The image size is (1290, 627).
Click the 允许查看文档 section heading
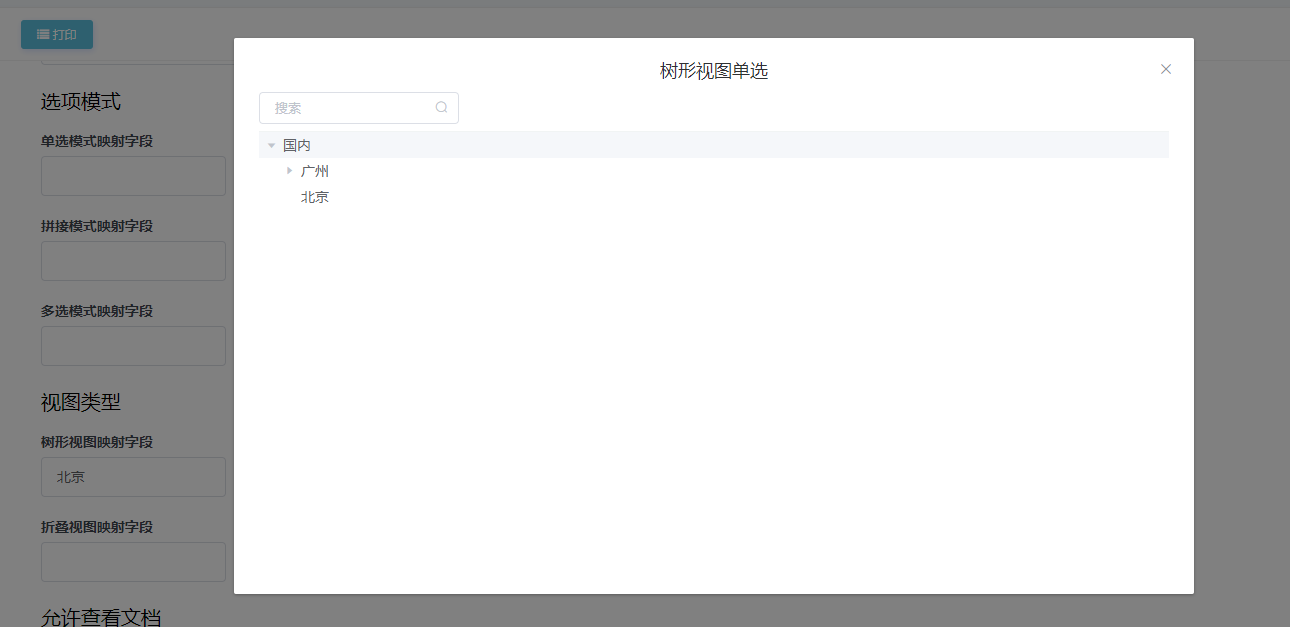click(x=101, y=617)
